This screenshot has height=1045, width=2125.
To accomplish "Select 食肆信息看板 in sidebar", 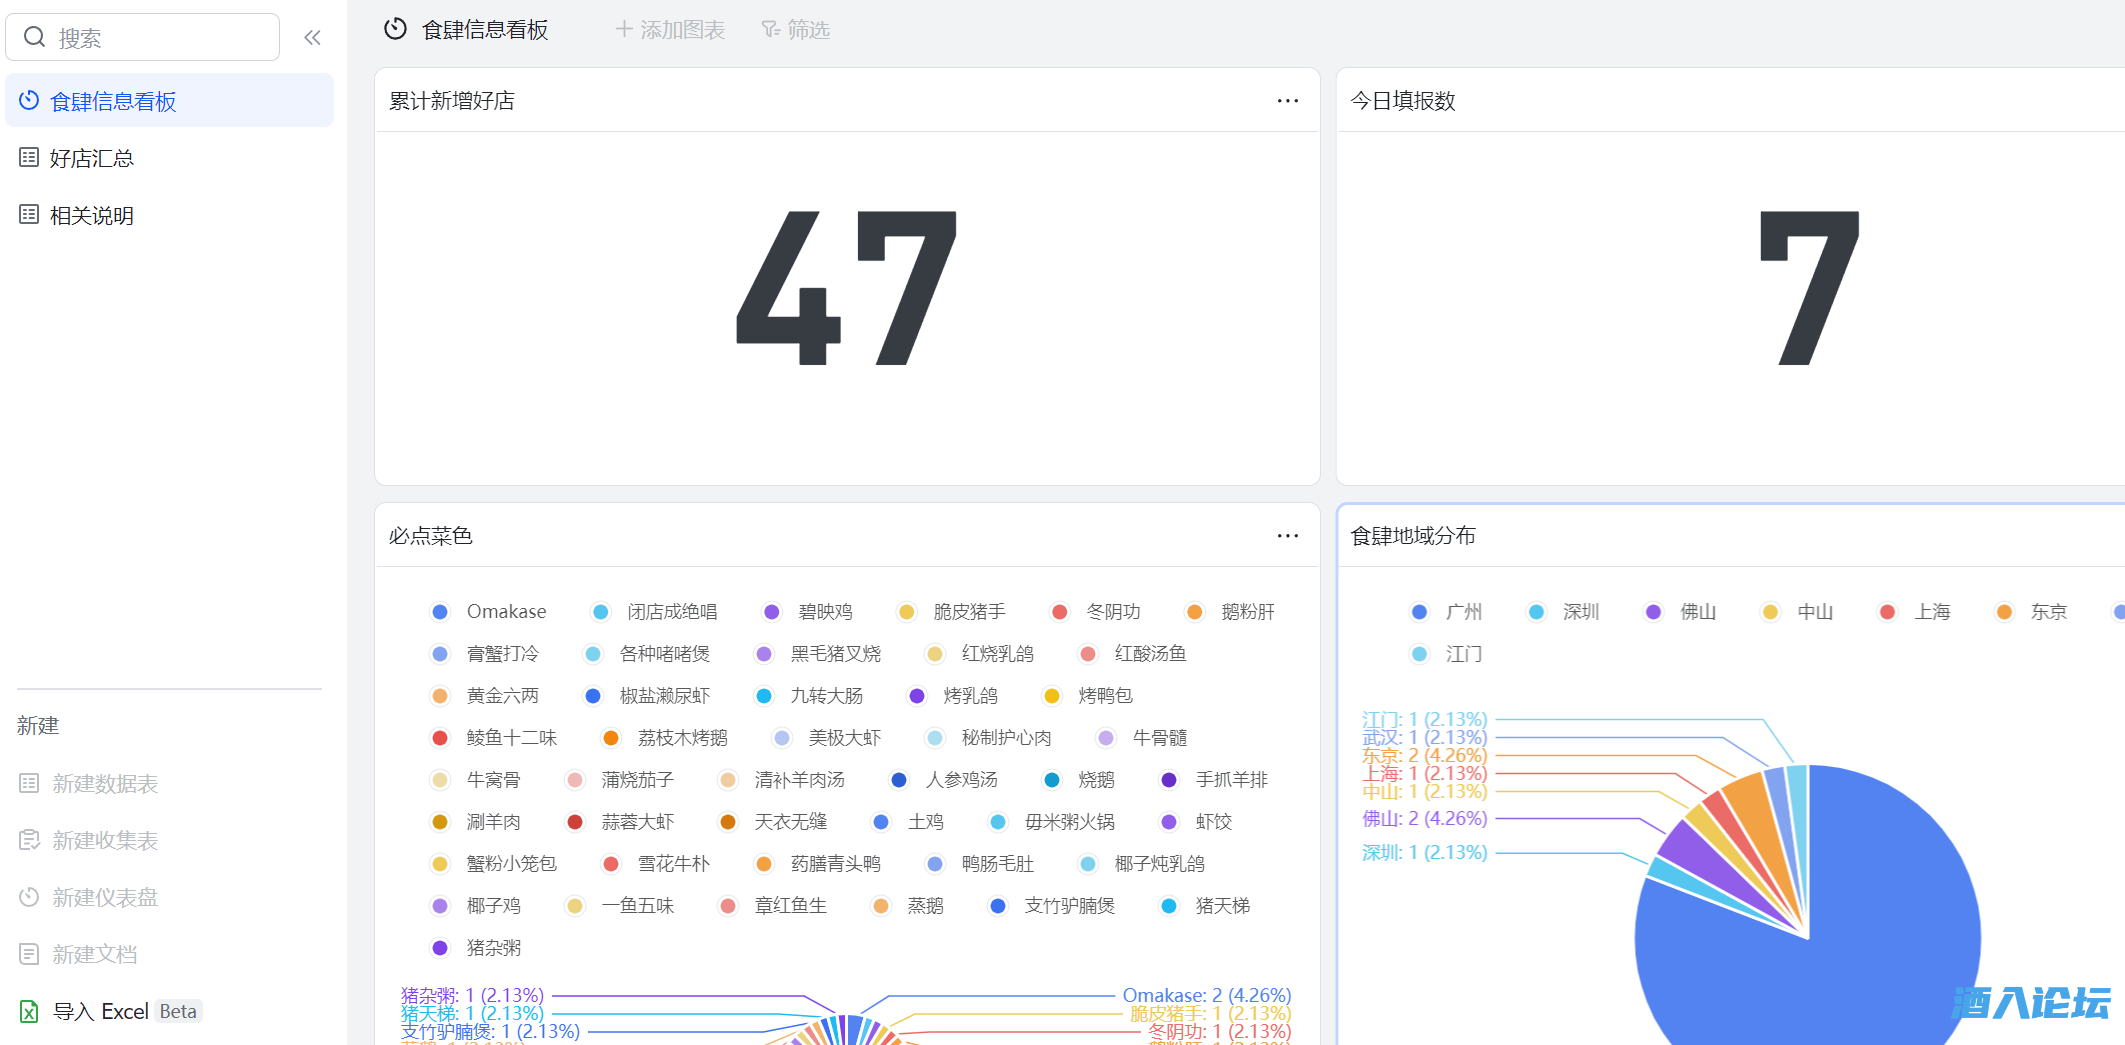I will tap(113, 101).
